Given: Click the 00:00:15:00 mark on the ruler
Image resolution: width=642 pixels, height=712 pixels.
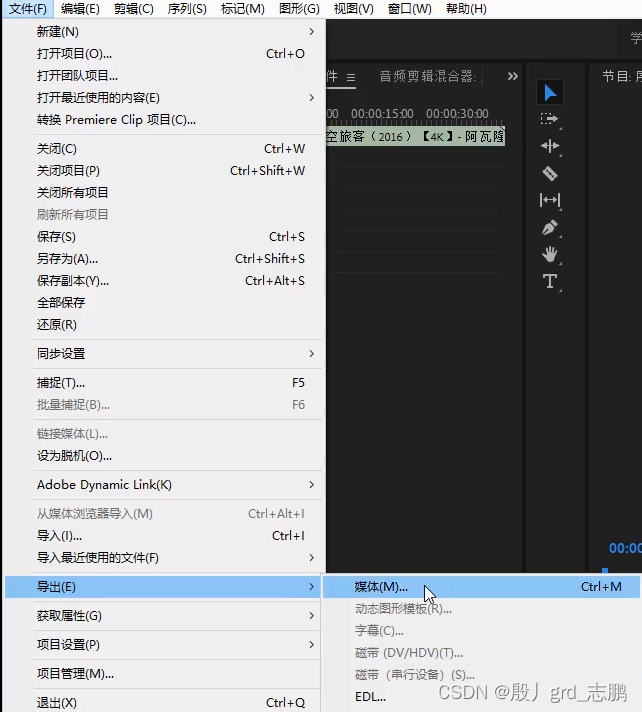Looking at the screenshot, I should 382,114.
